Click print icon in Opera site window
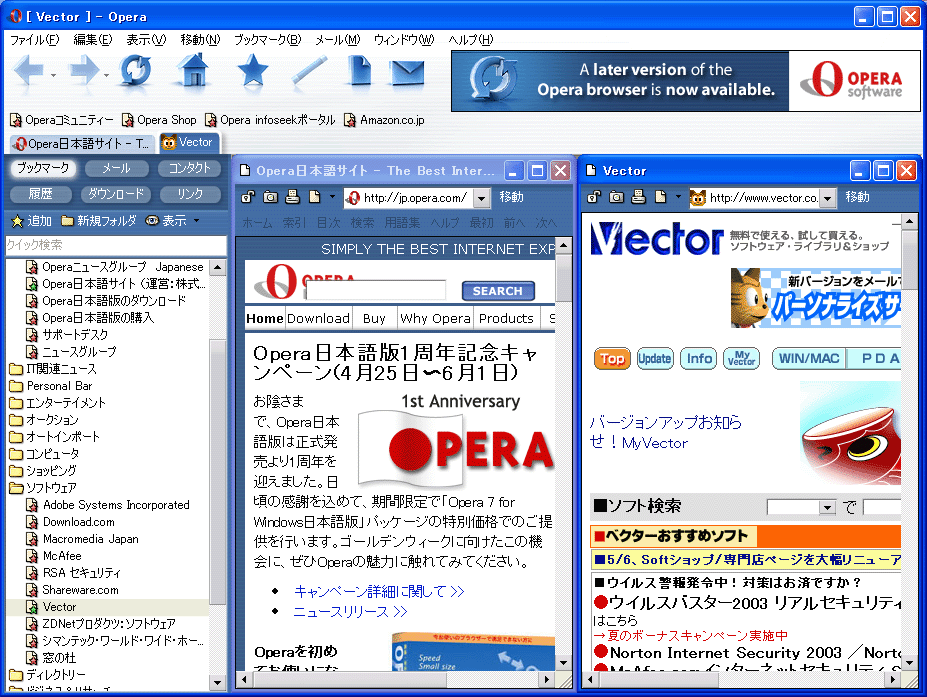Image resolution: width=927 pixels, height=697 pixels. 293,197
